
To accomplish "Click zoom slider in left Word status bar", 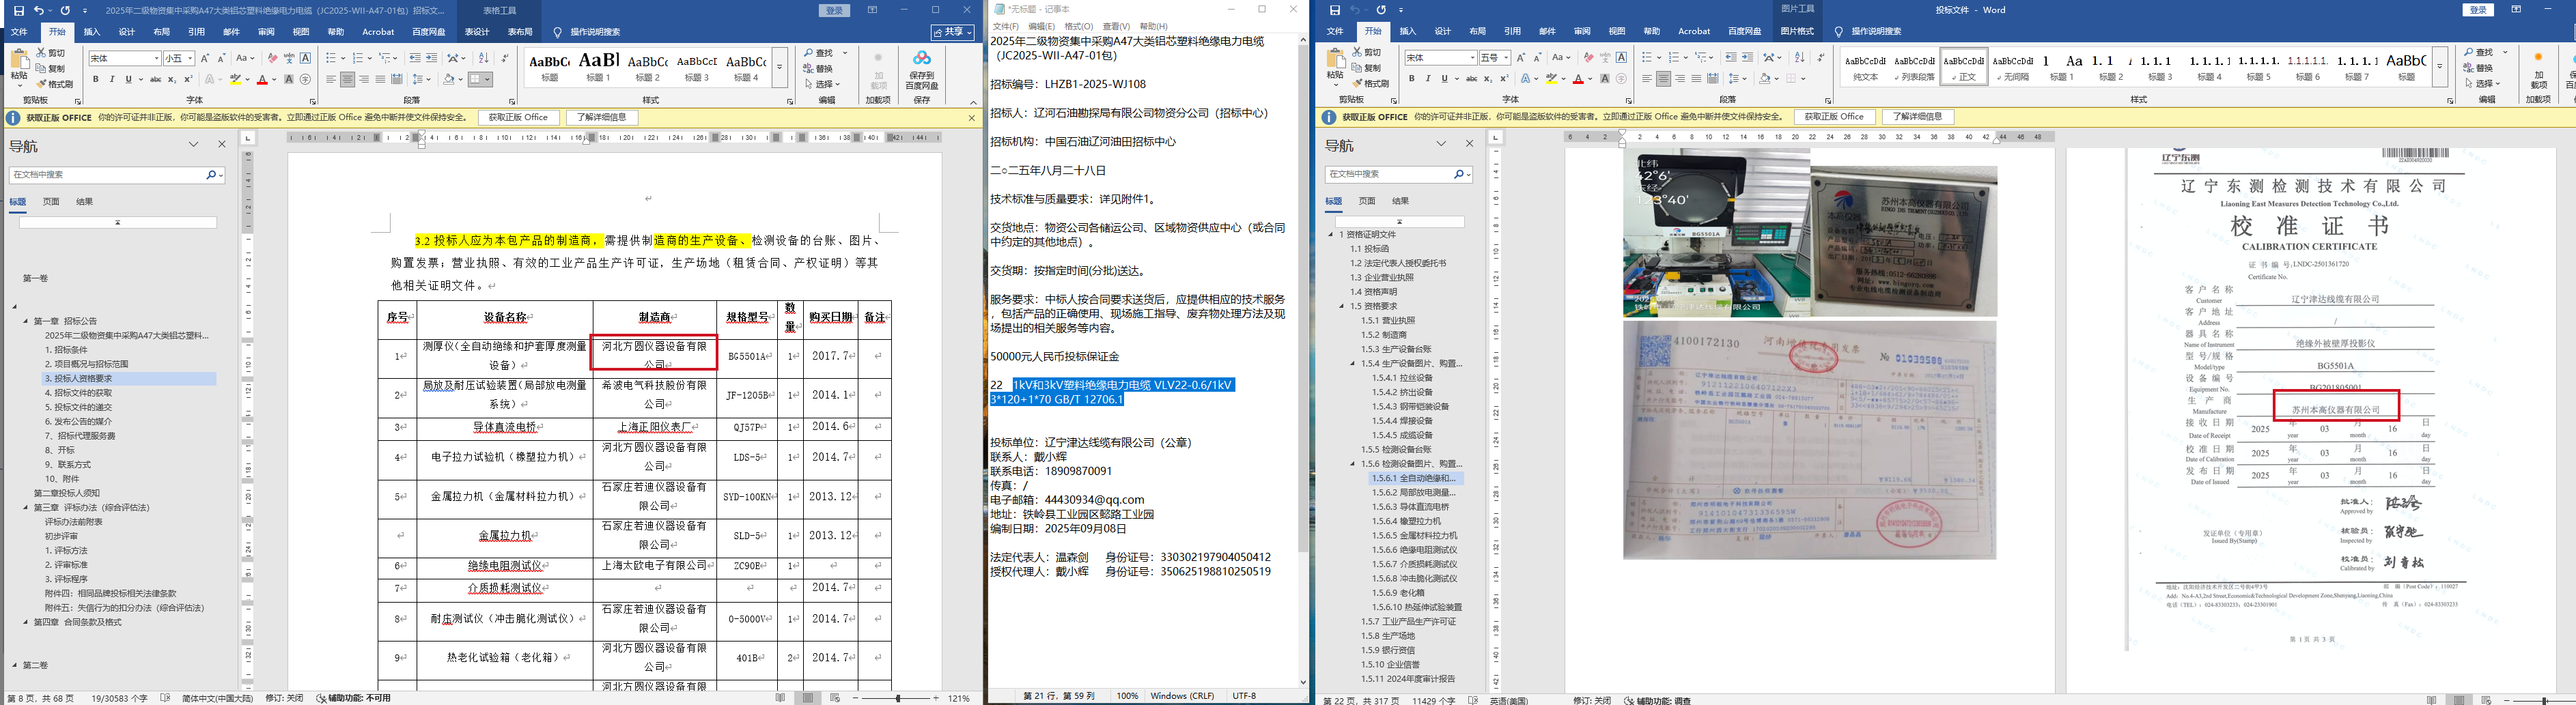I will [898, 698].
